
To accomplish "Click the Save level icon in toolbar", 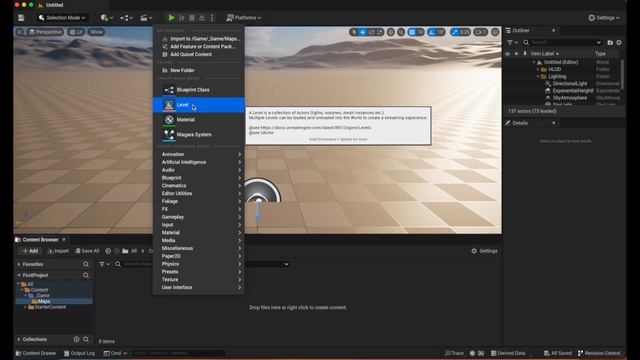I will pos(21,18).
